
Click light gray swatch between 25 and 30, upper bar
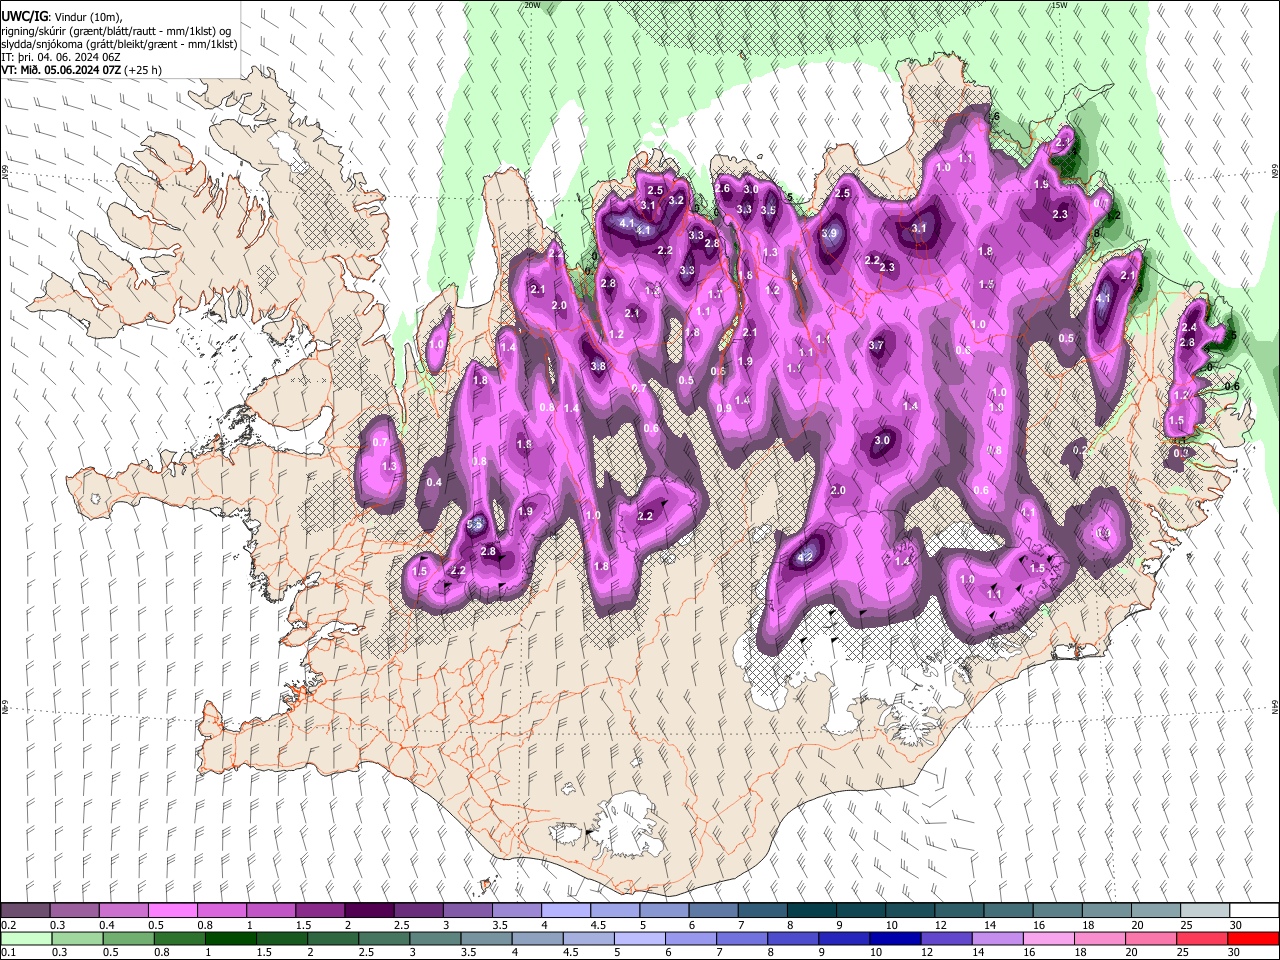(1203, 911)
